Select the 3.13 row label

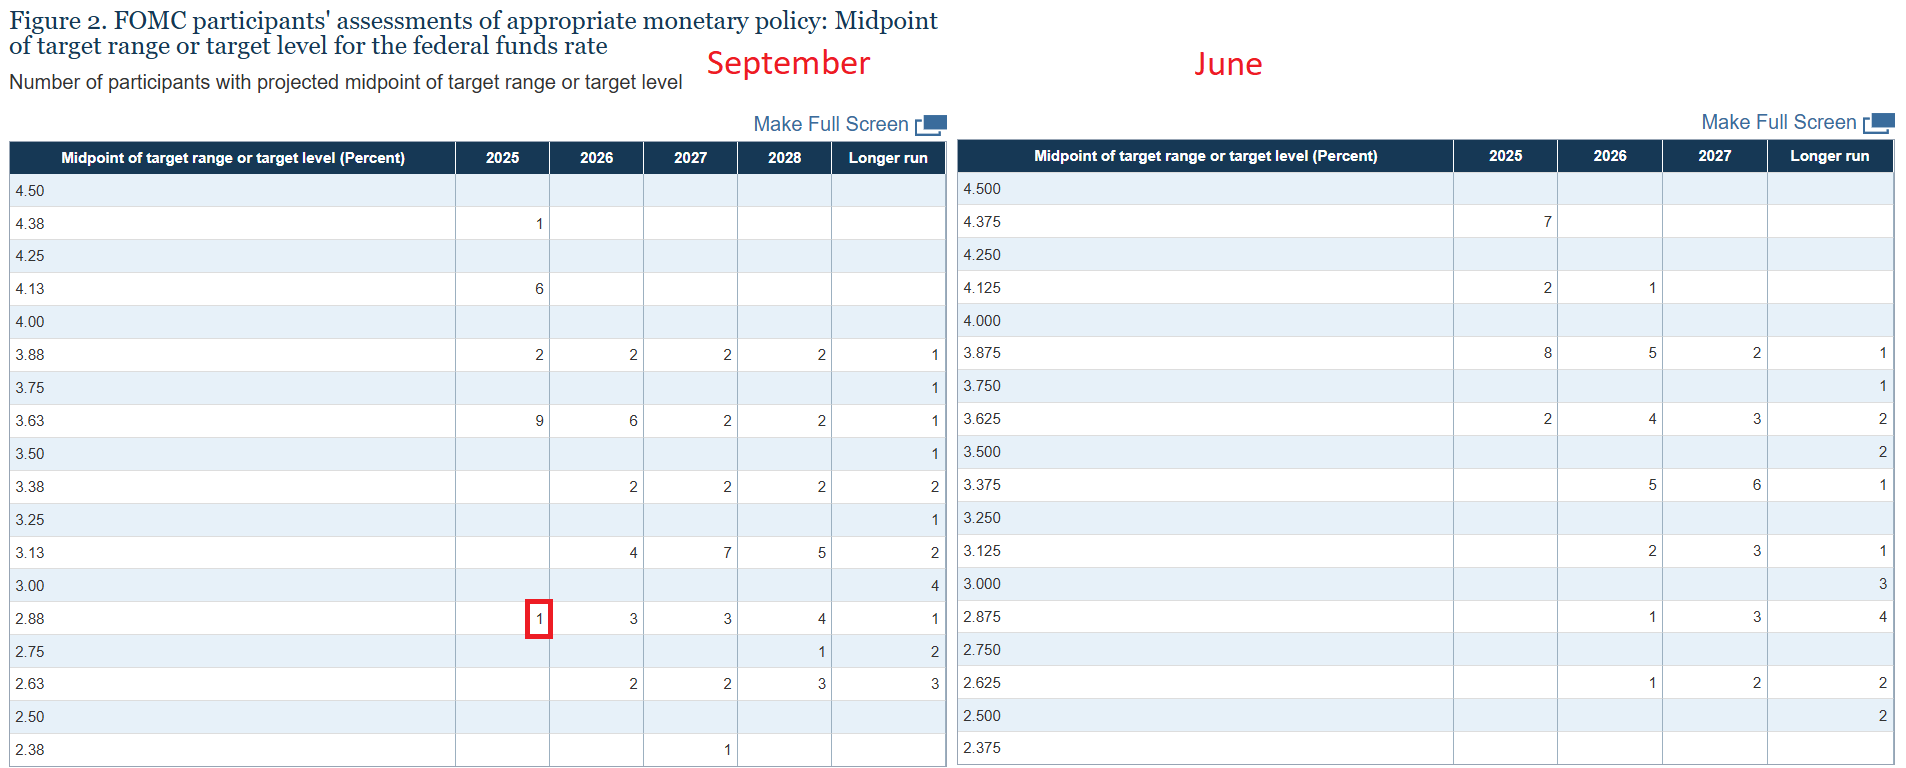point(30,553)
